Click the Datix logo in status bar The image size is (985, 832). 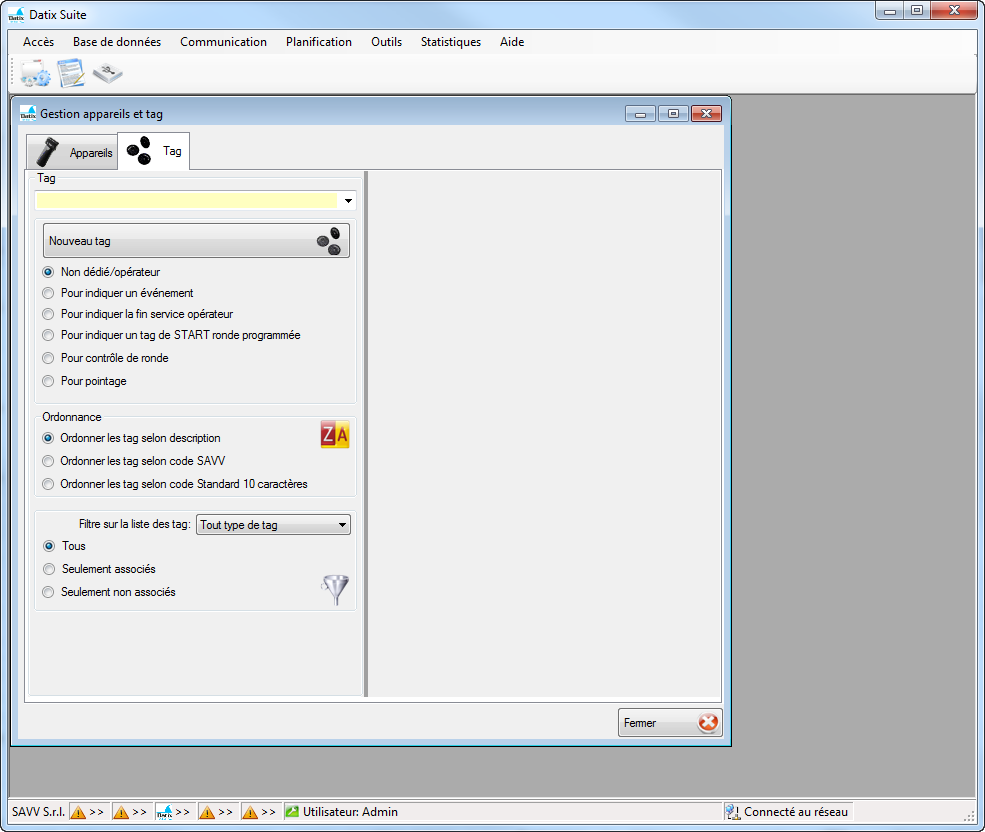pos(165,812)
